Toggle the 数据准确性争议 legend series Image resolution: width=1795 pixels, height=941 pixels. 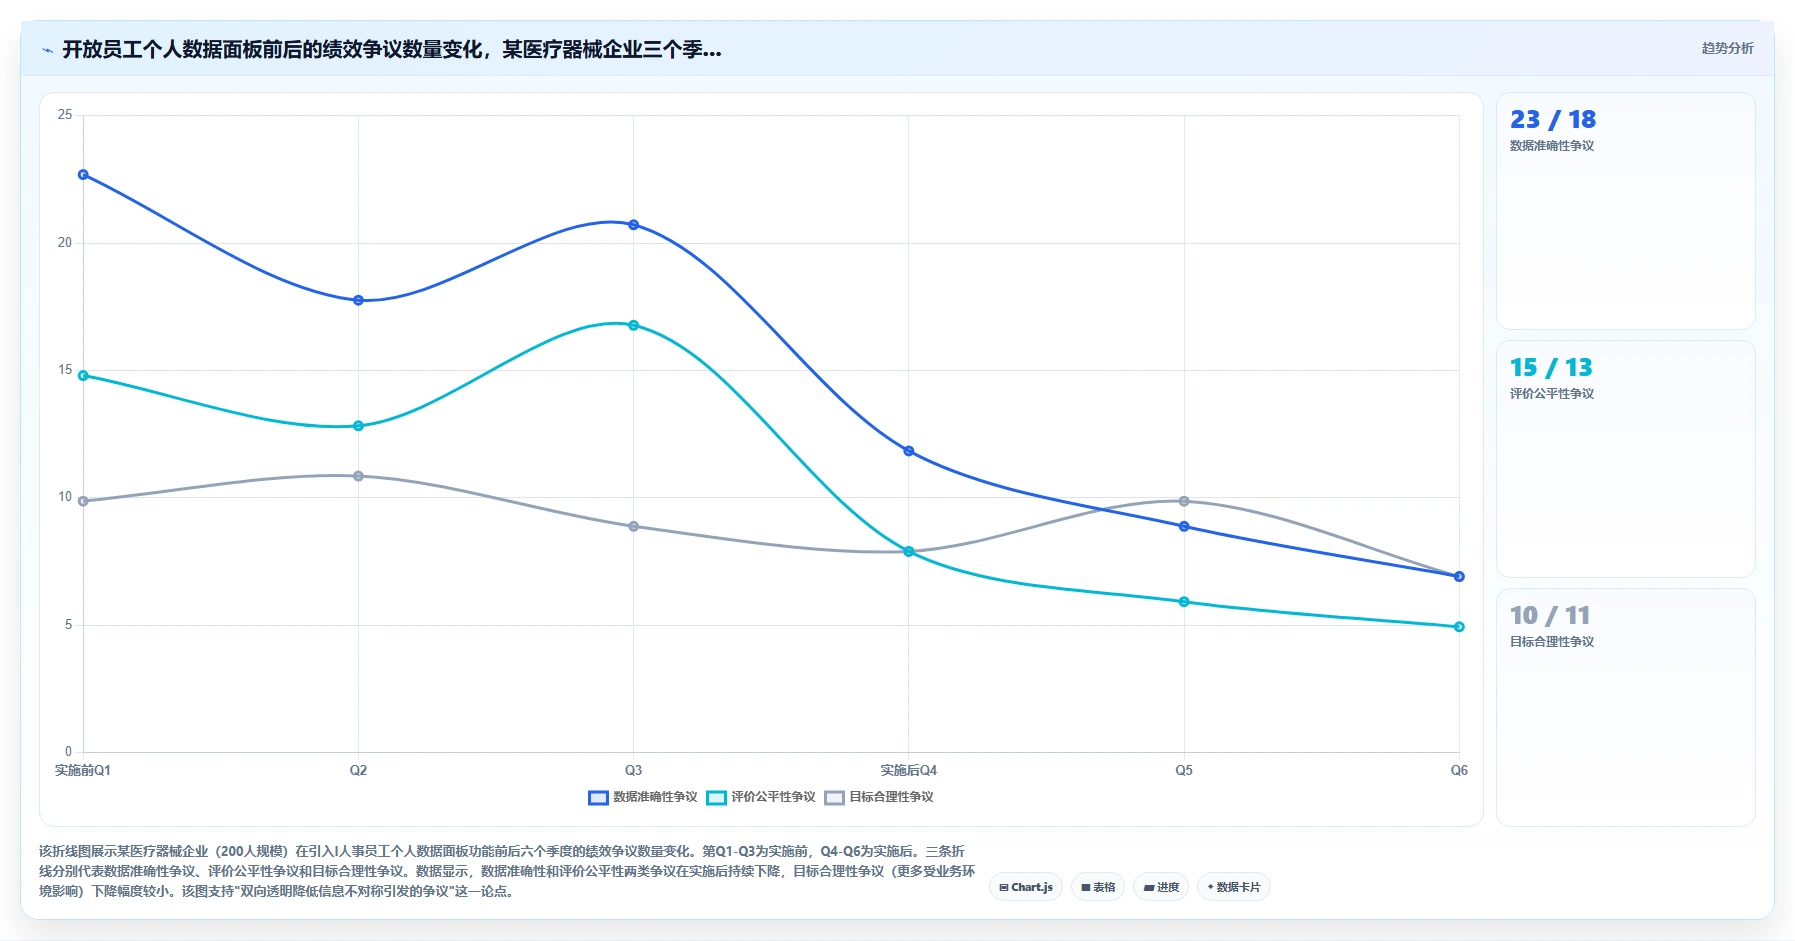tap(643, 797)
